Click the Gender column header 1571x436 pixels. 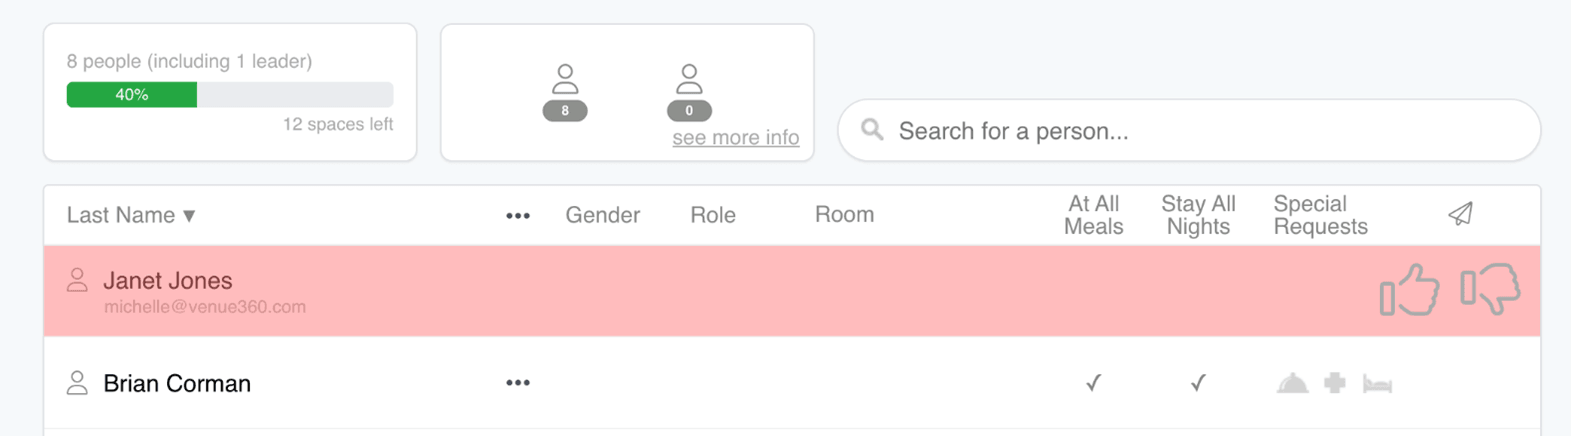(x=602, y=215)
